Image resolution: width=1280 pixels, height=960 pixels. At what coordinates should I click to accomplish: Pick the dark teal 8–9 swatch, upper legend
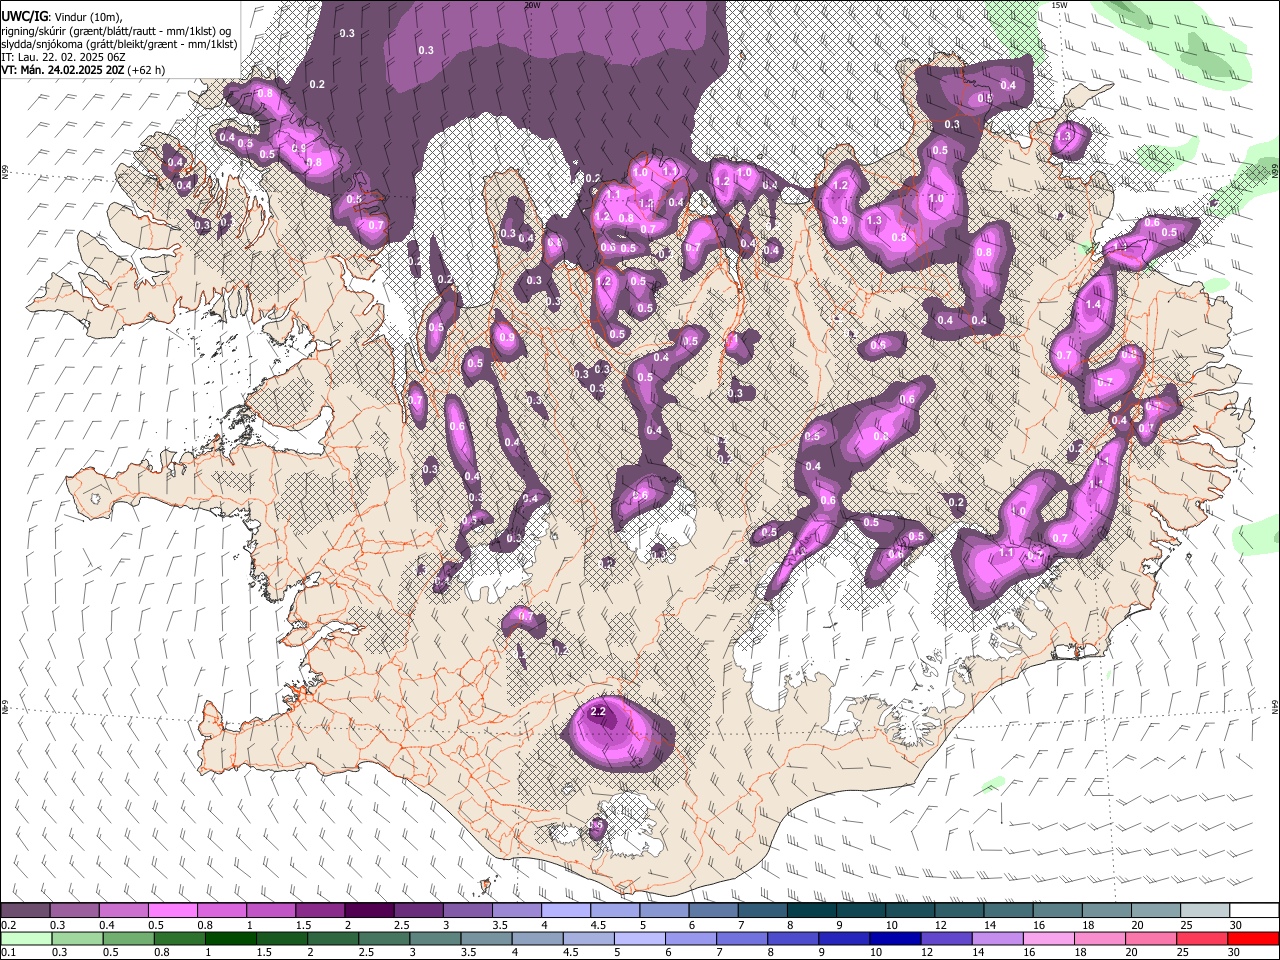810,911
